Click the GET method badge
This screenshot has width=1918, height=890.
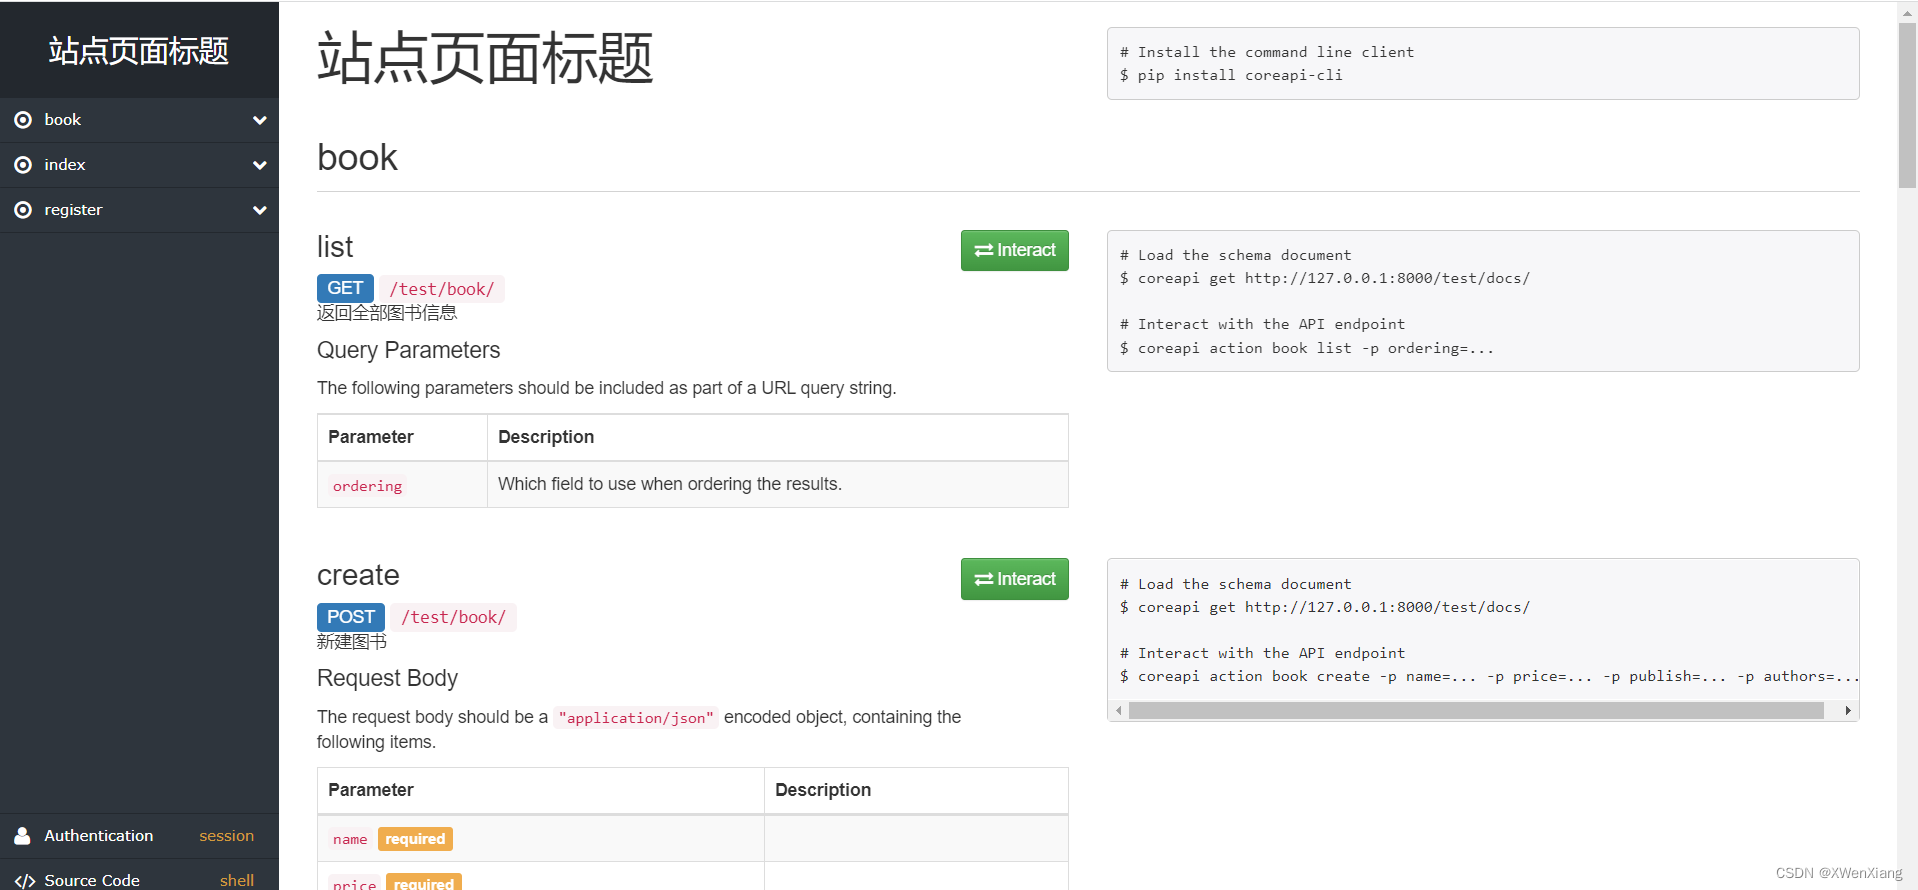click(345, 288)
